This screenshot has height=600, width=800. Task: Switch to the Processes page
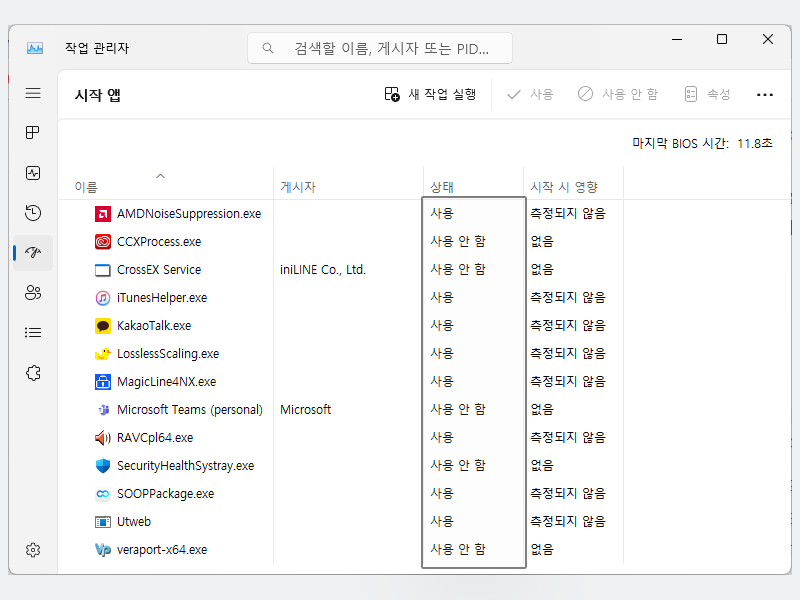[33, 132]
